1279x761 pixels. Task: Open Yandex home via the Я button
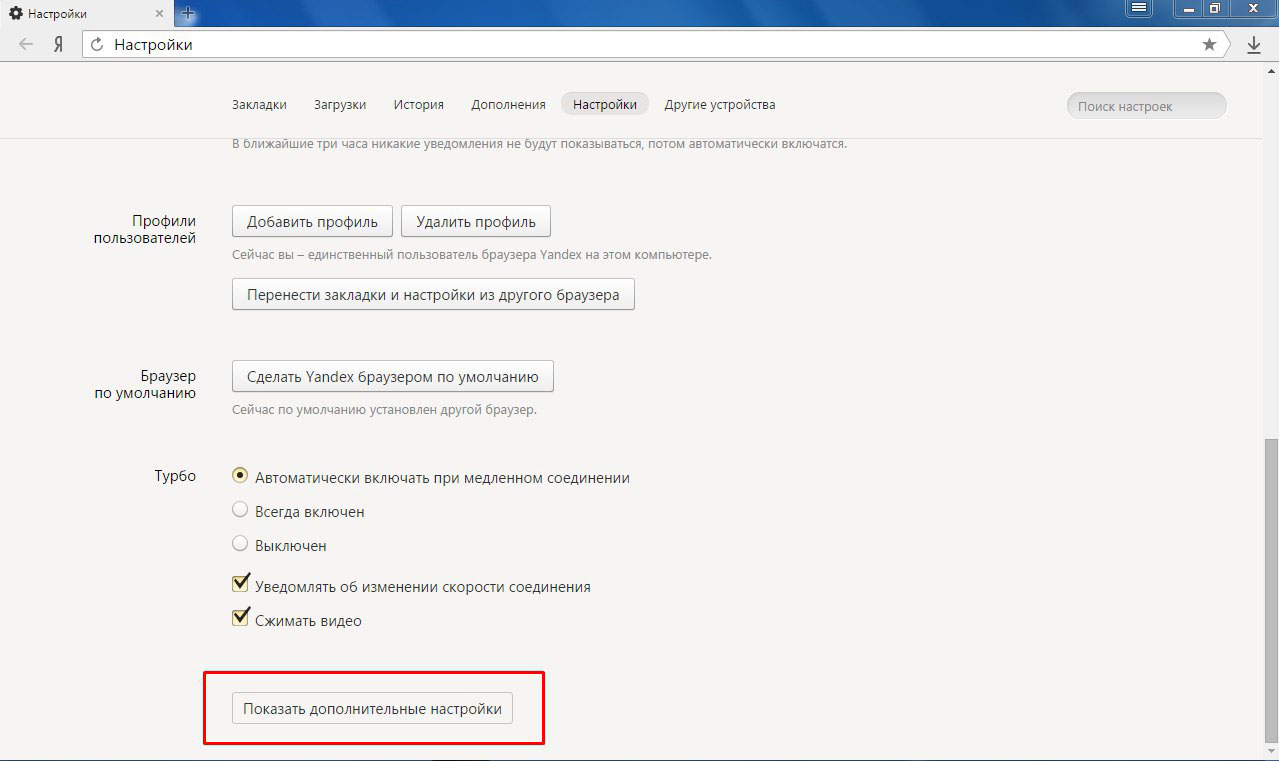(x=59, y=45)
